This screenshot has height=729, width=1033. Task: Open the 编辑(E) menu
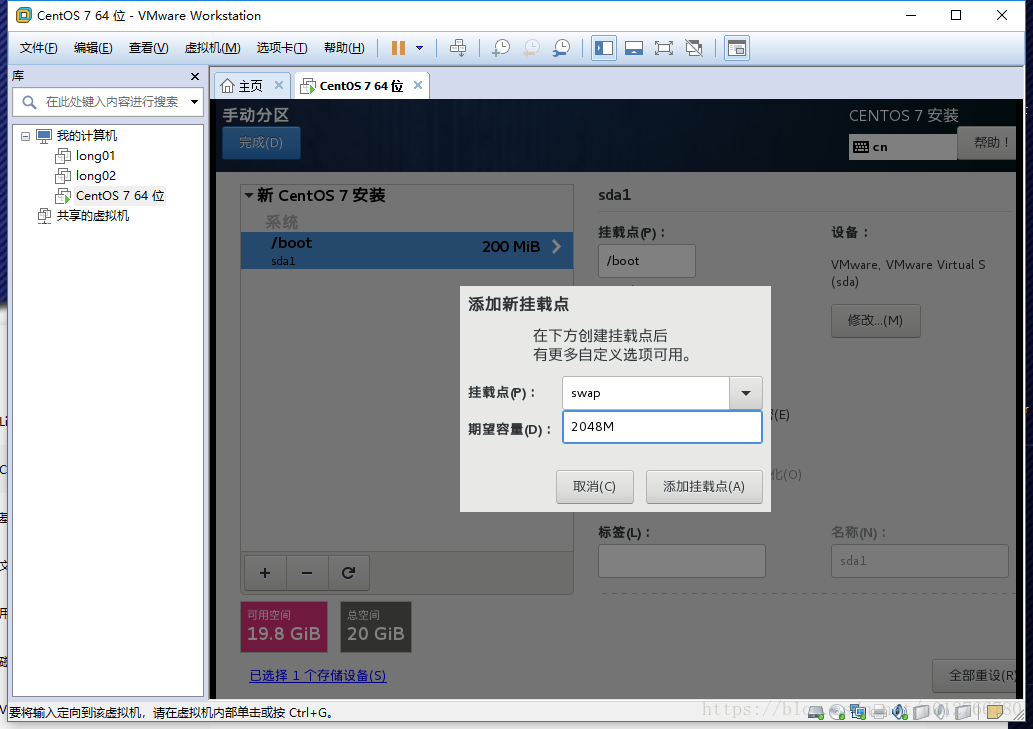[x=93, y=47]
